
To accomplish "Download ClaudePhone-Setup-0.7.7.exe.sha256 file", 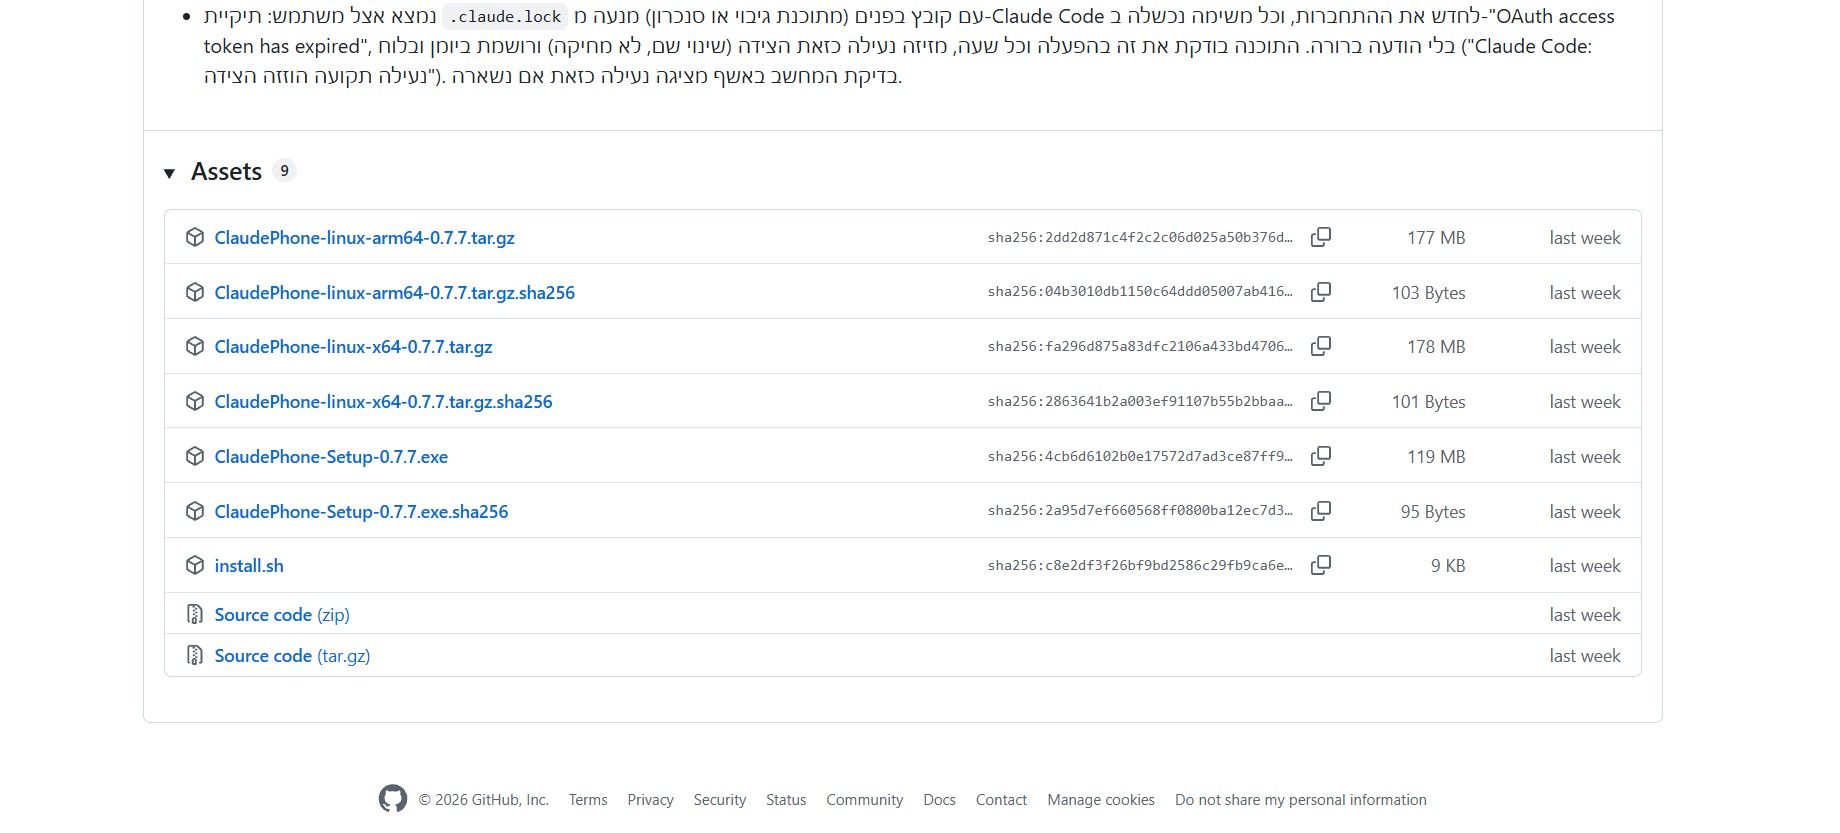I will point(361,512).
